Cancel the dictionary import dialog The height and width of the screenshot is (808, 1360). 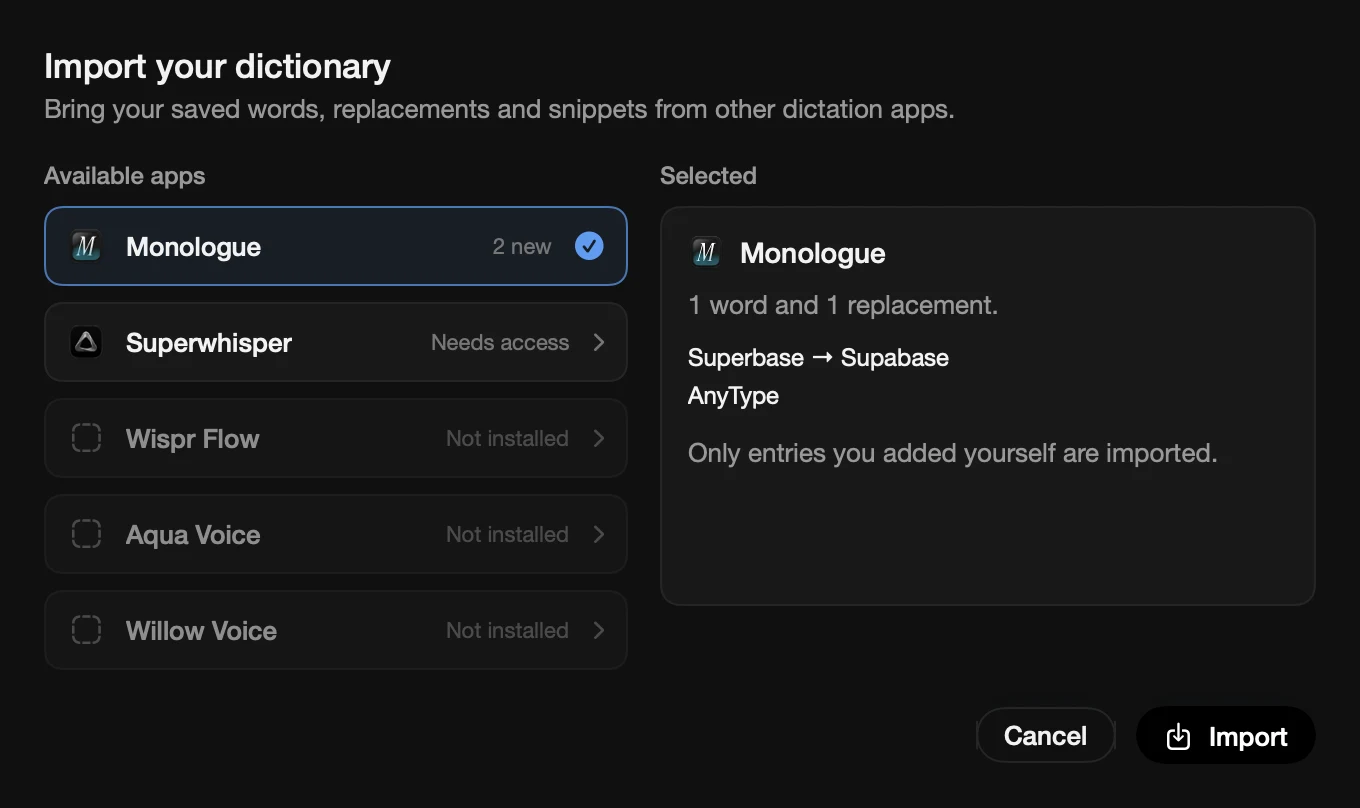click(1045, 736)
